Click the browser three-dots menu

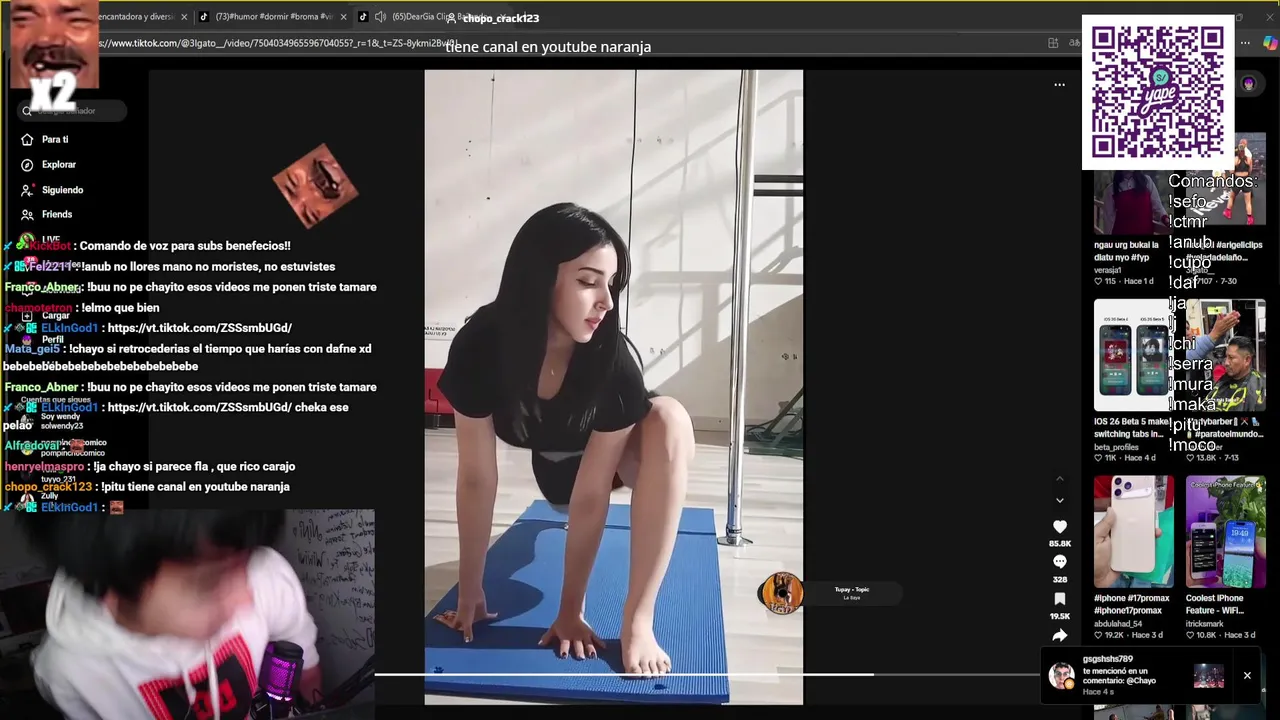tap(1245, 43)
